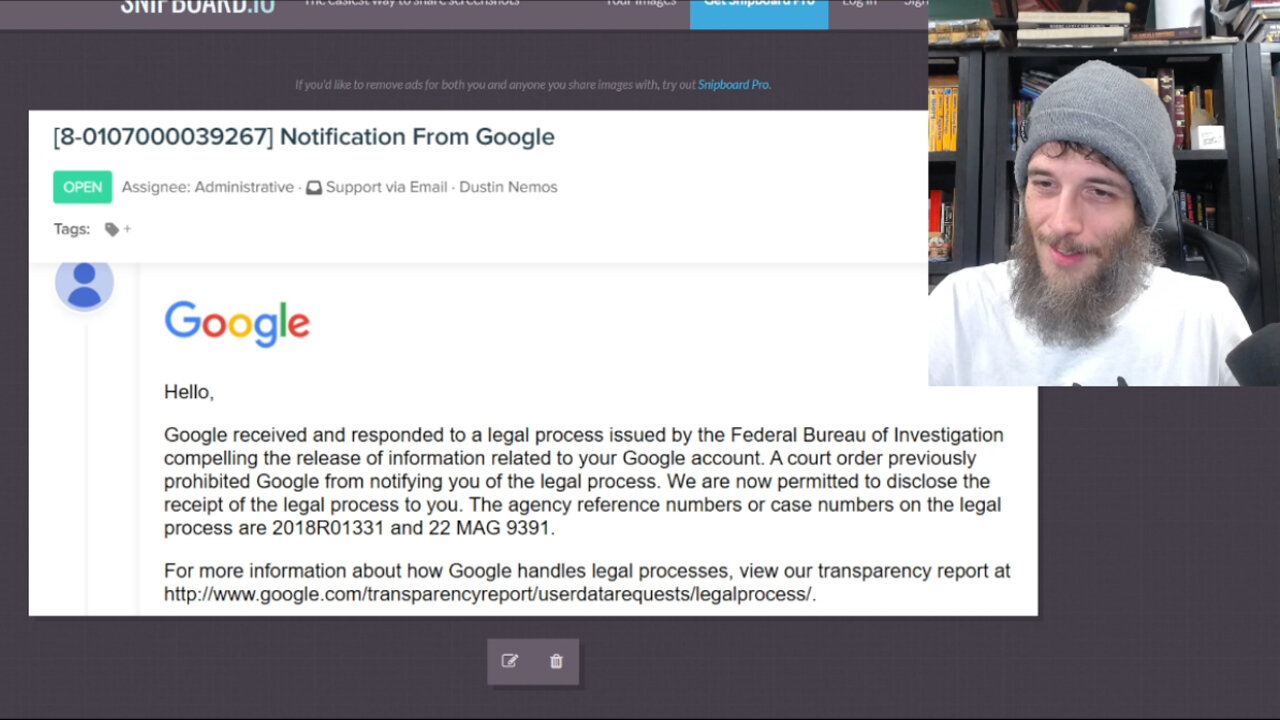This screenshot has height=720, width=1280.
Task: Click the Notification From Google ticket title
Action: 304,137
